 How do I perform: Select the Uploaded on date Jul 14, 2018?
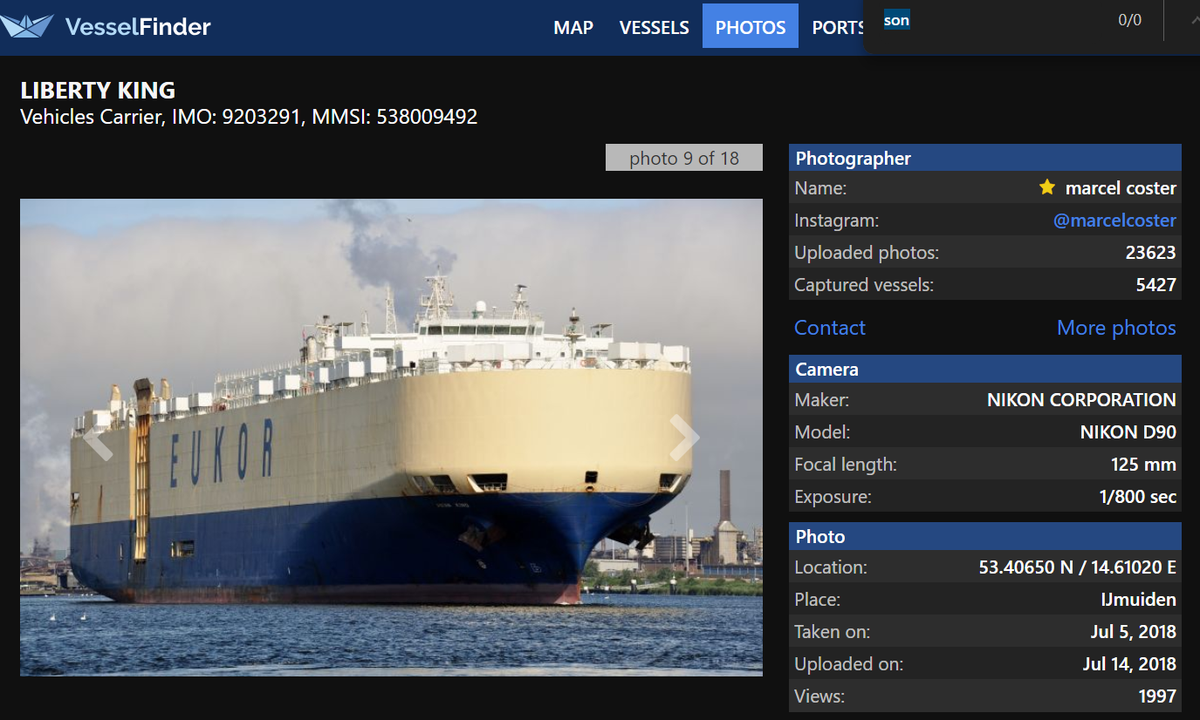pos(1129,664)
